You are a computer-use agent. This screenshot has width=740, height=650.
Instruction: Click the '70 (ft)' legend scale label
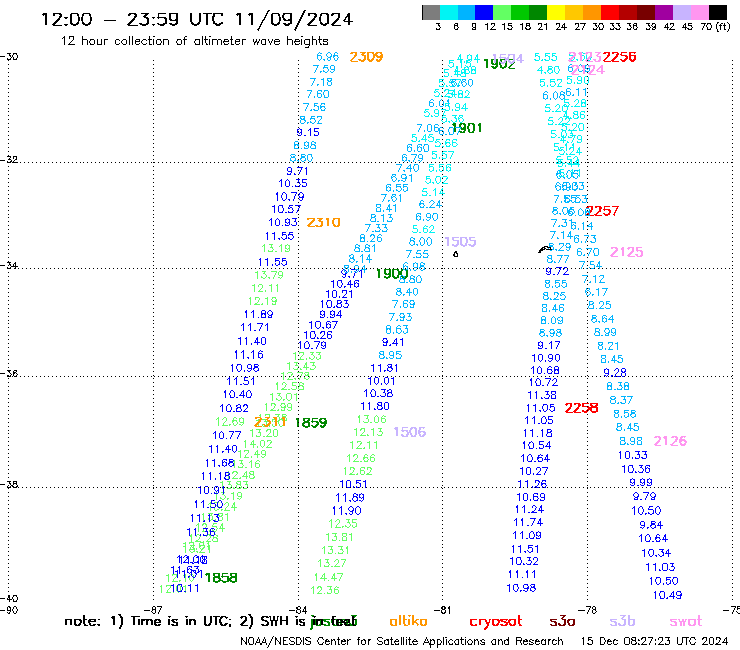(x=715, y=27)
